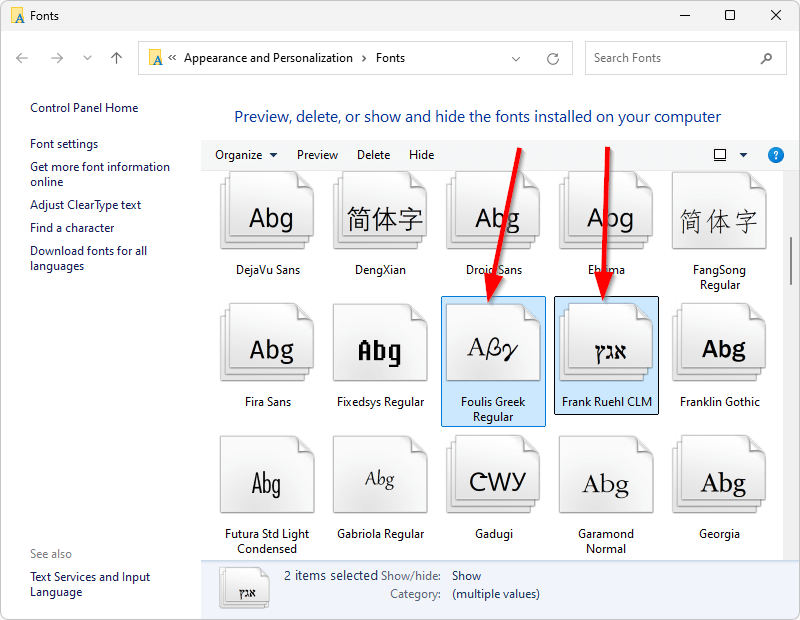Maximize the Fonts window
The width and height of the screenshot is (800, 620).
click(730, 15)
